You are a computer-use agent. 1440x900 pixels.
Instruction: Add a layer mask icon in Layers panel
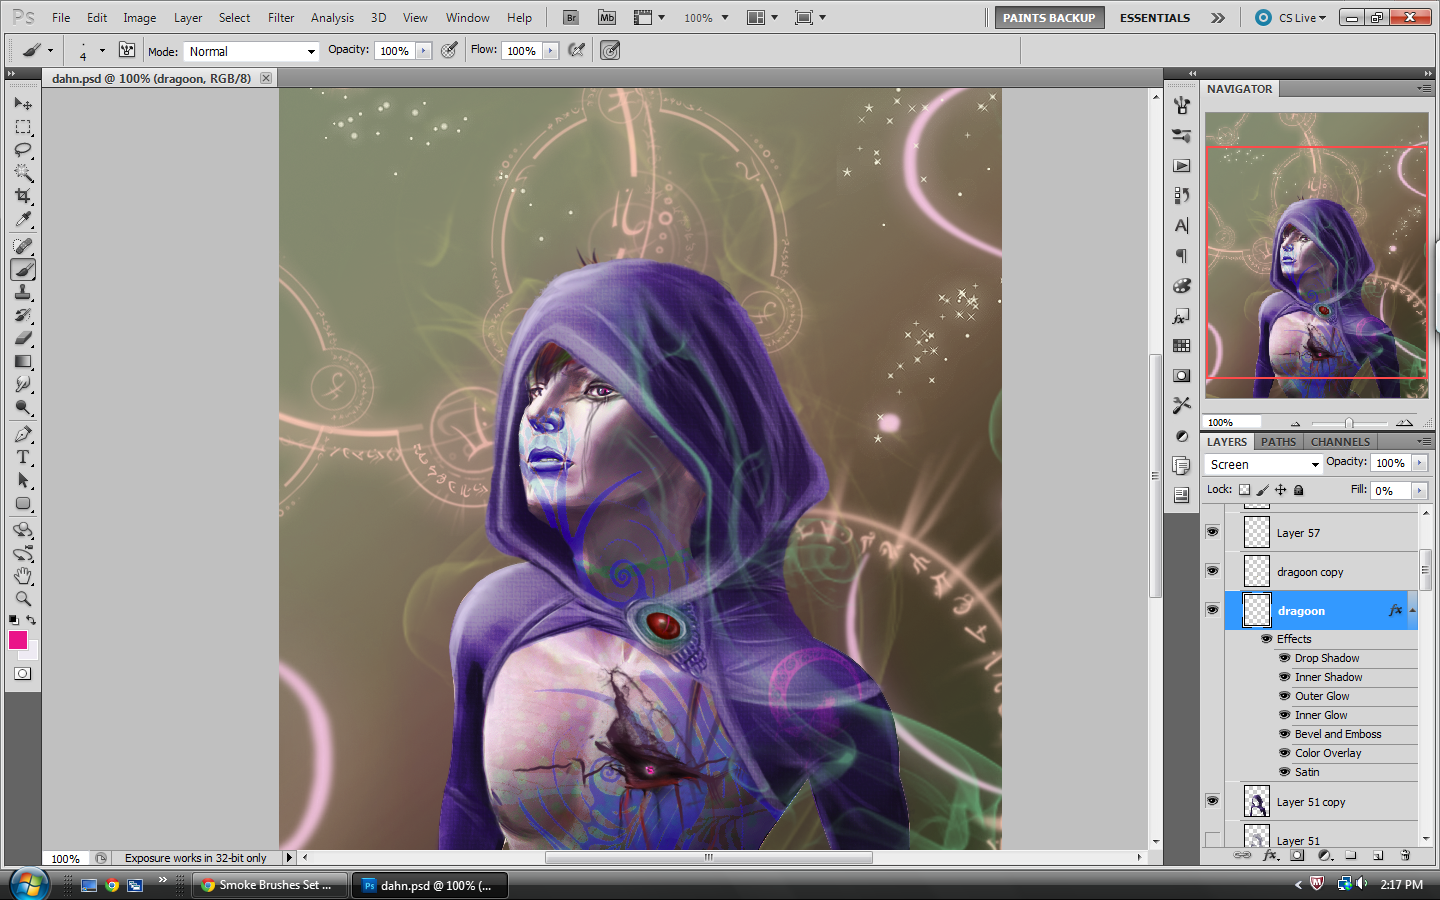(x=1297, y=856)
